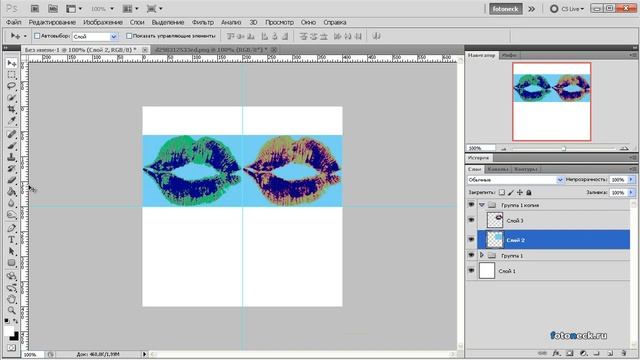Click the fotoneck workspace button
Image resolution: width=640 pixels, height=360 pixels.
click(505, 9)
